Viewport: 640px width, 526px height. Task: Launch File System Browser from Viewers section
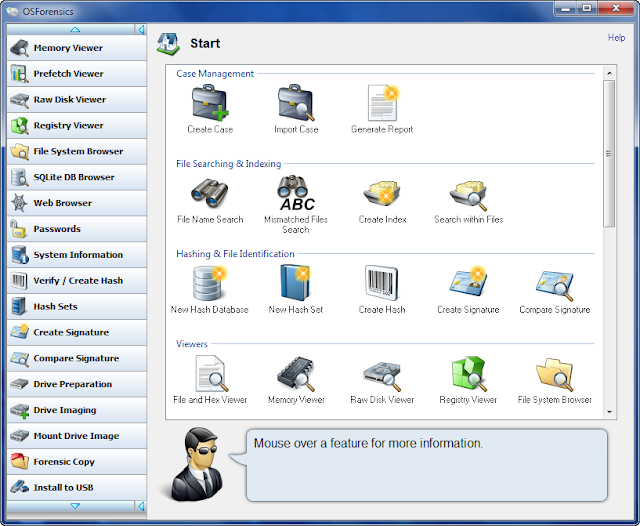[x=555, y=380]
